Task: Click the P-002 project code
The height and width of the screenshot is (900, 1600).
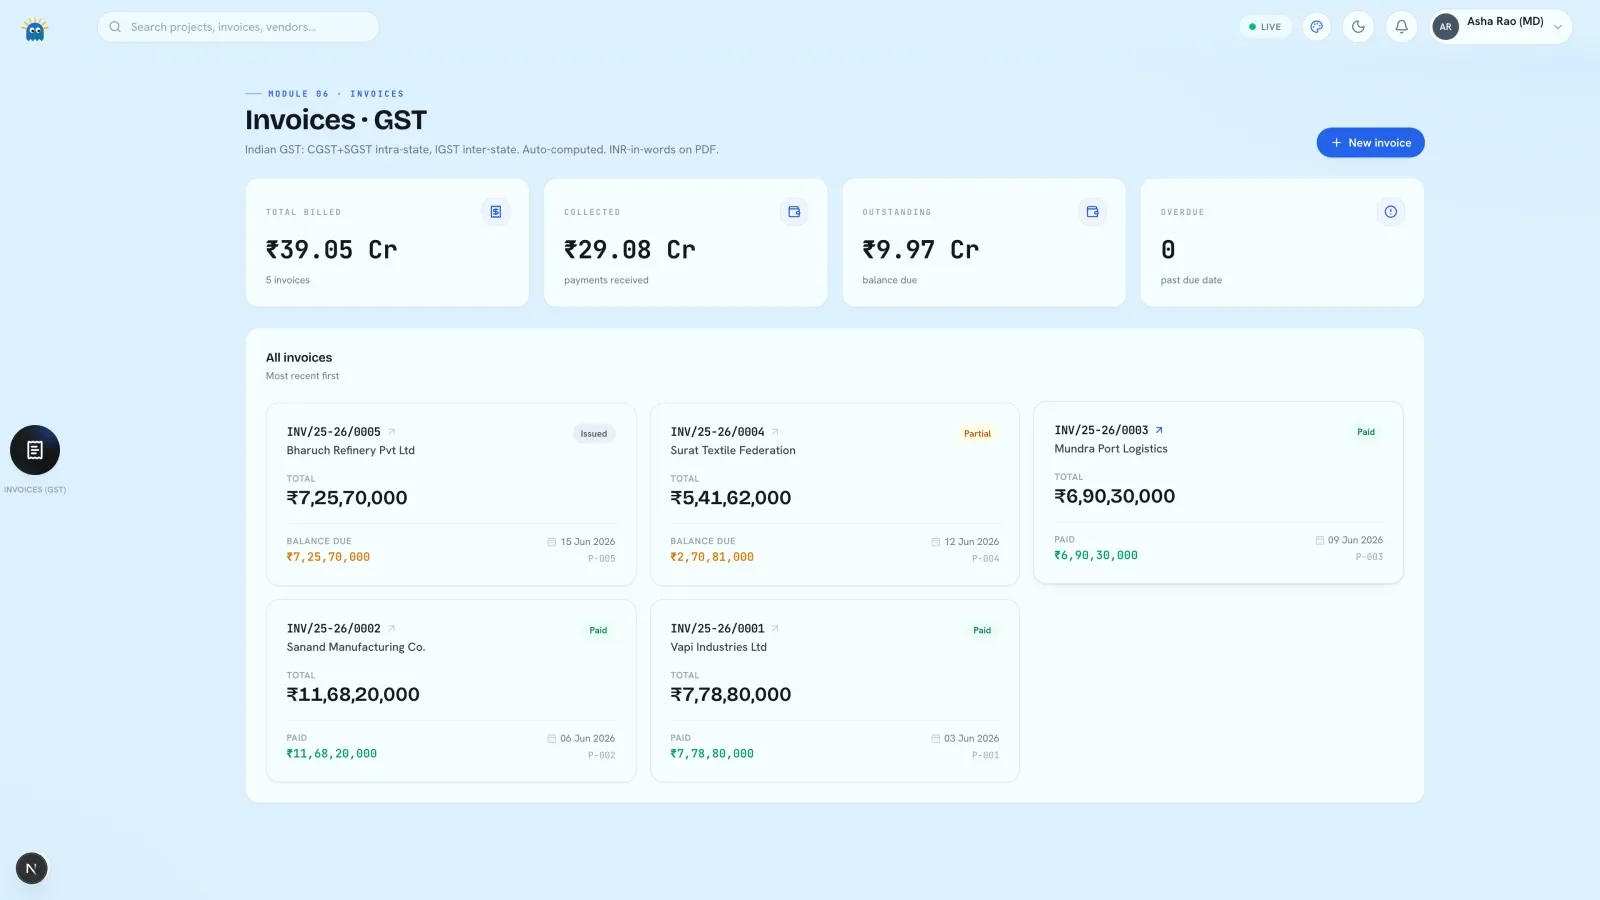Action: click(602, 756)
